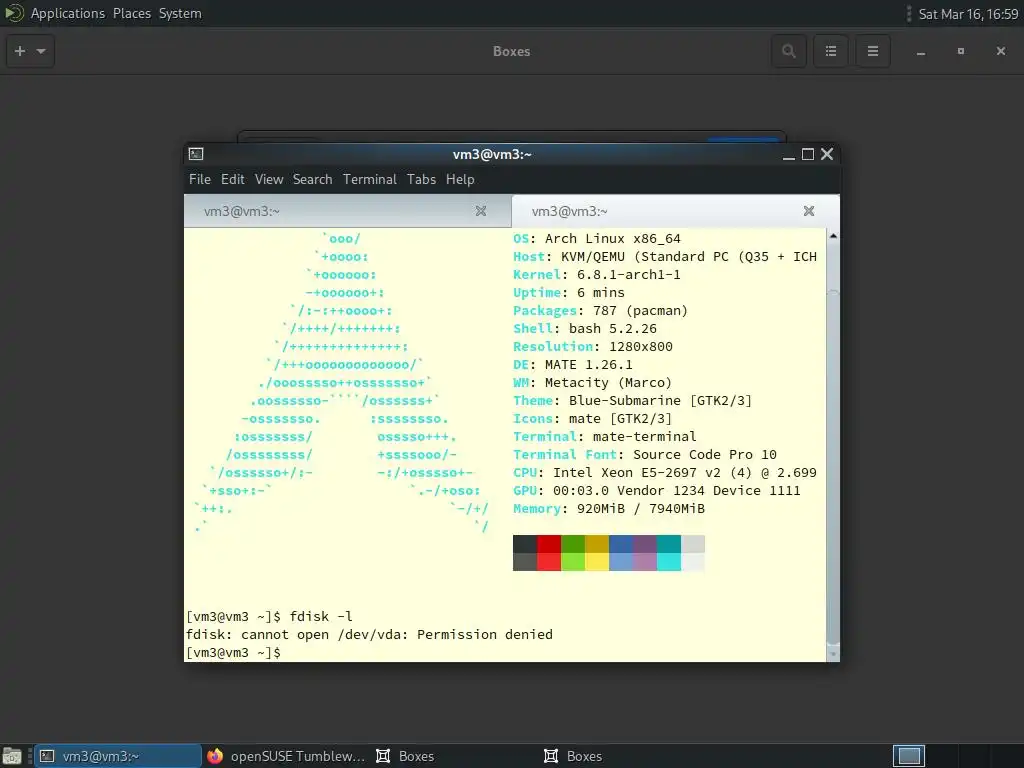
Task: Select the second vm3@vm3:~ terminal tab
Action: 676,211
